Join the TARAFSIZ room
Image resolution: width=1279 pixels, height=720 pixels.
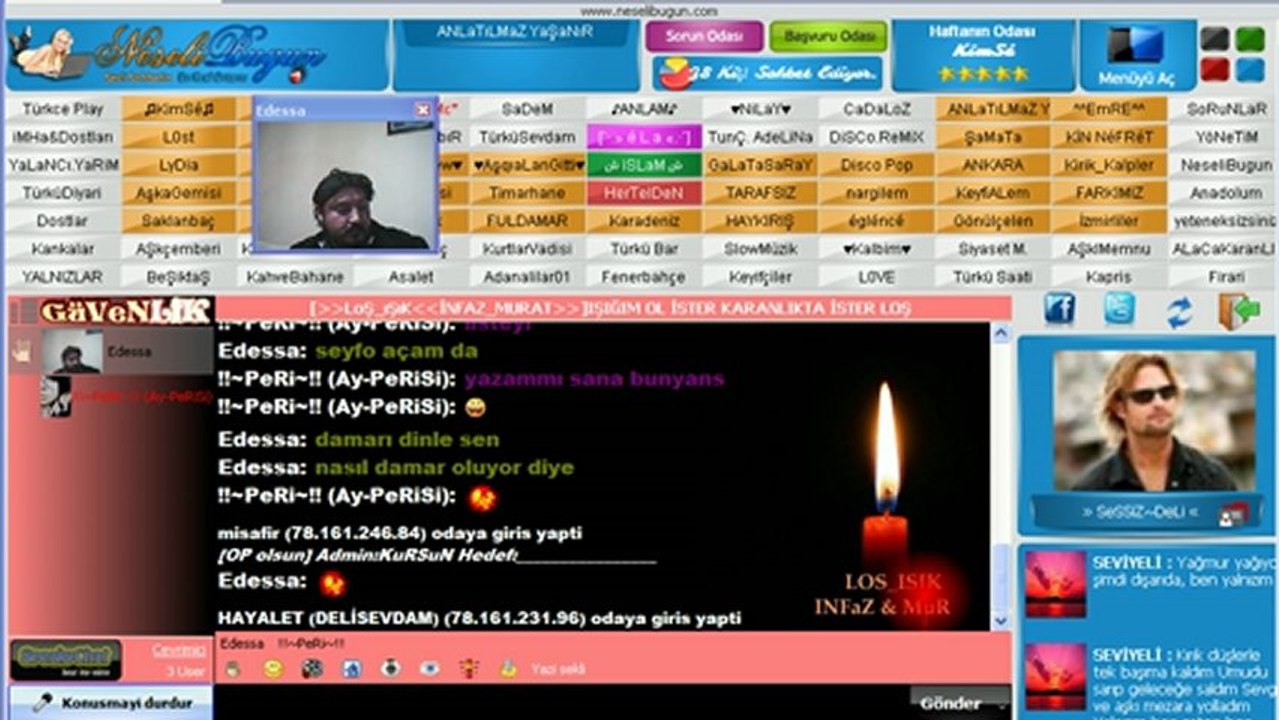click(x=759, y=193)
